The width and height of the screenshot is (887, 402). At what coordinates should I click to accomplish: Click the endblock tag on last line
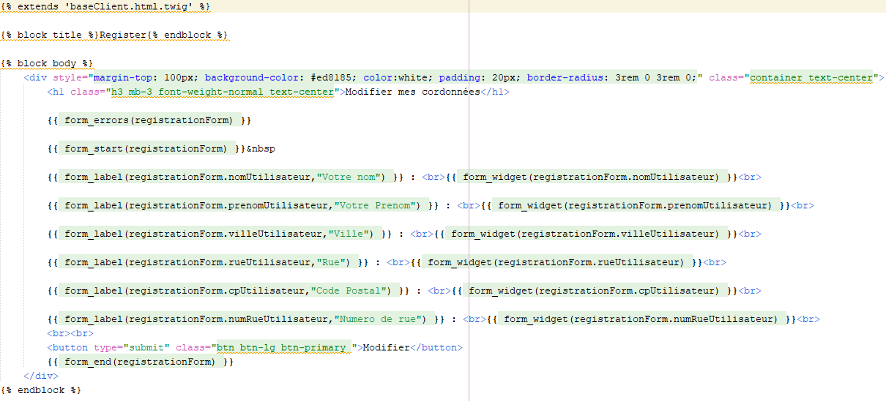click(41, 390)
